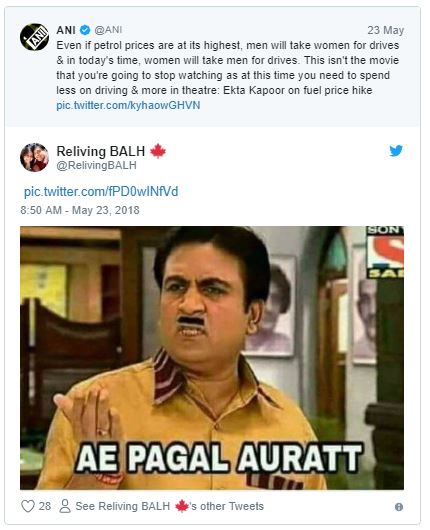430x530 pixels.
Task: Open the Twitter bird logo icon
Action: [x=396, y=151]
